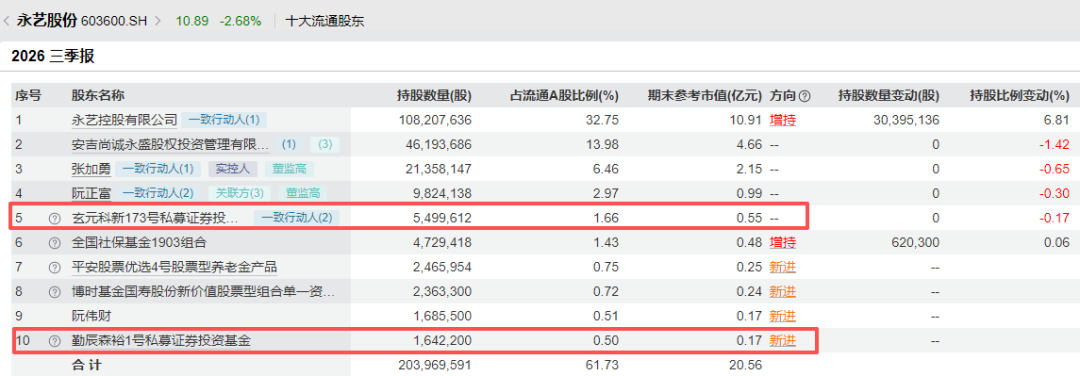Click change amount 30,395,136
This screenshot has width=1080, height=376.
pyautogui.click(x=906, y=120)
